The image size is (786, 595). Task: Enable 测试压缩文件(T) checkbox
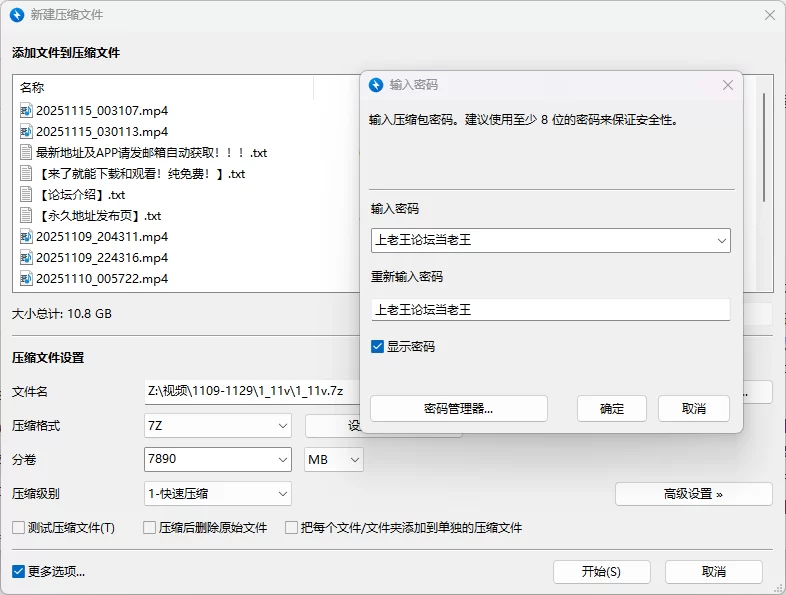(18, 527)
